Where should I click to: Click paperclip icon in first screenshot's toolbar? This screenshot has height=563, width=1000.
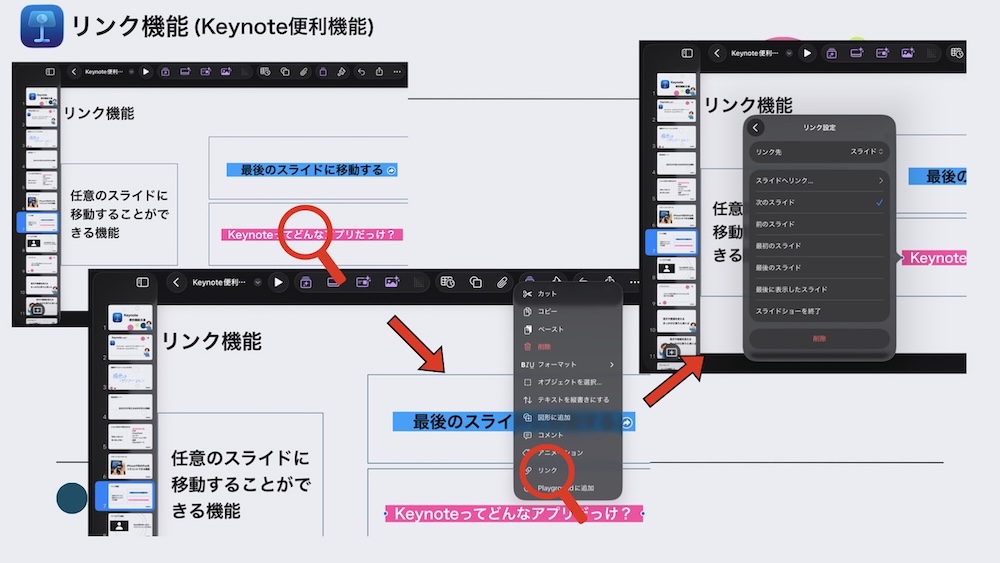(x=304, y=72)
